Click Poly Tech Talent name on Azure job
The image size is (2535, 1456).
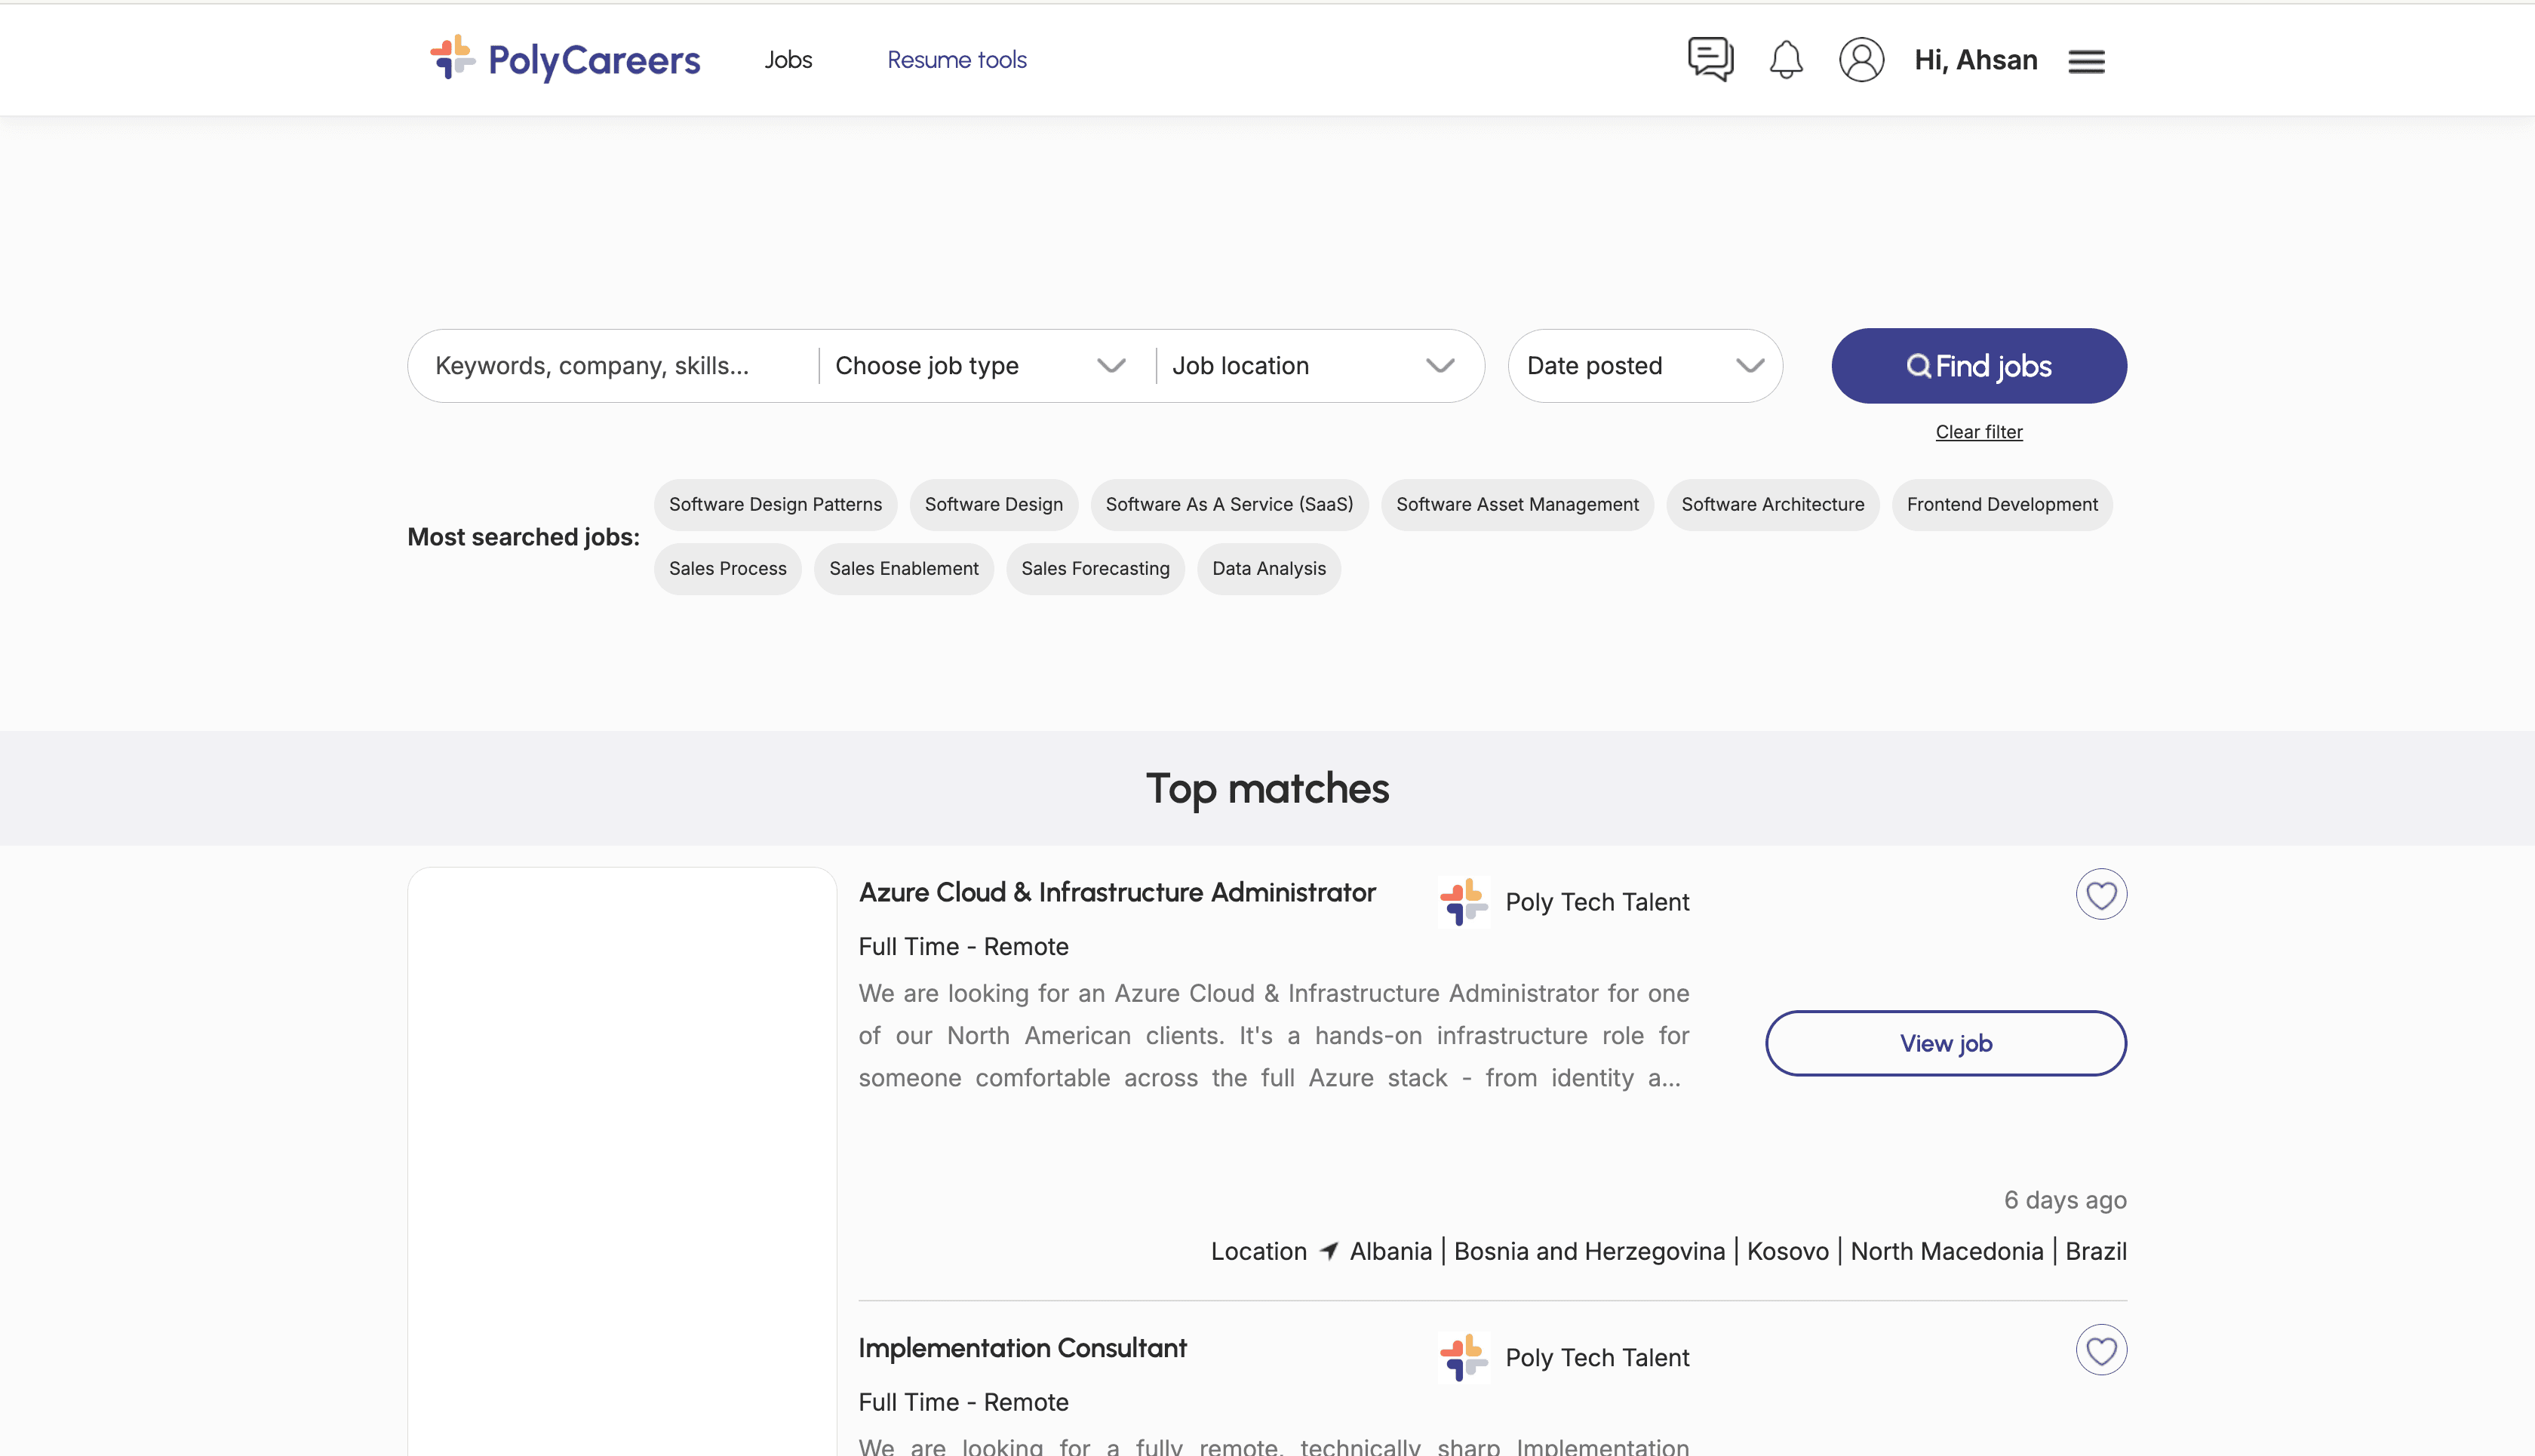[1597, 902]
